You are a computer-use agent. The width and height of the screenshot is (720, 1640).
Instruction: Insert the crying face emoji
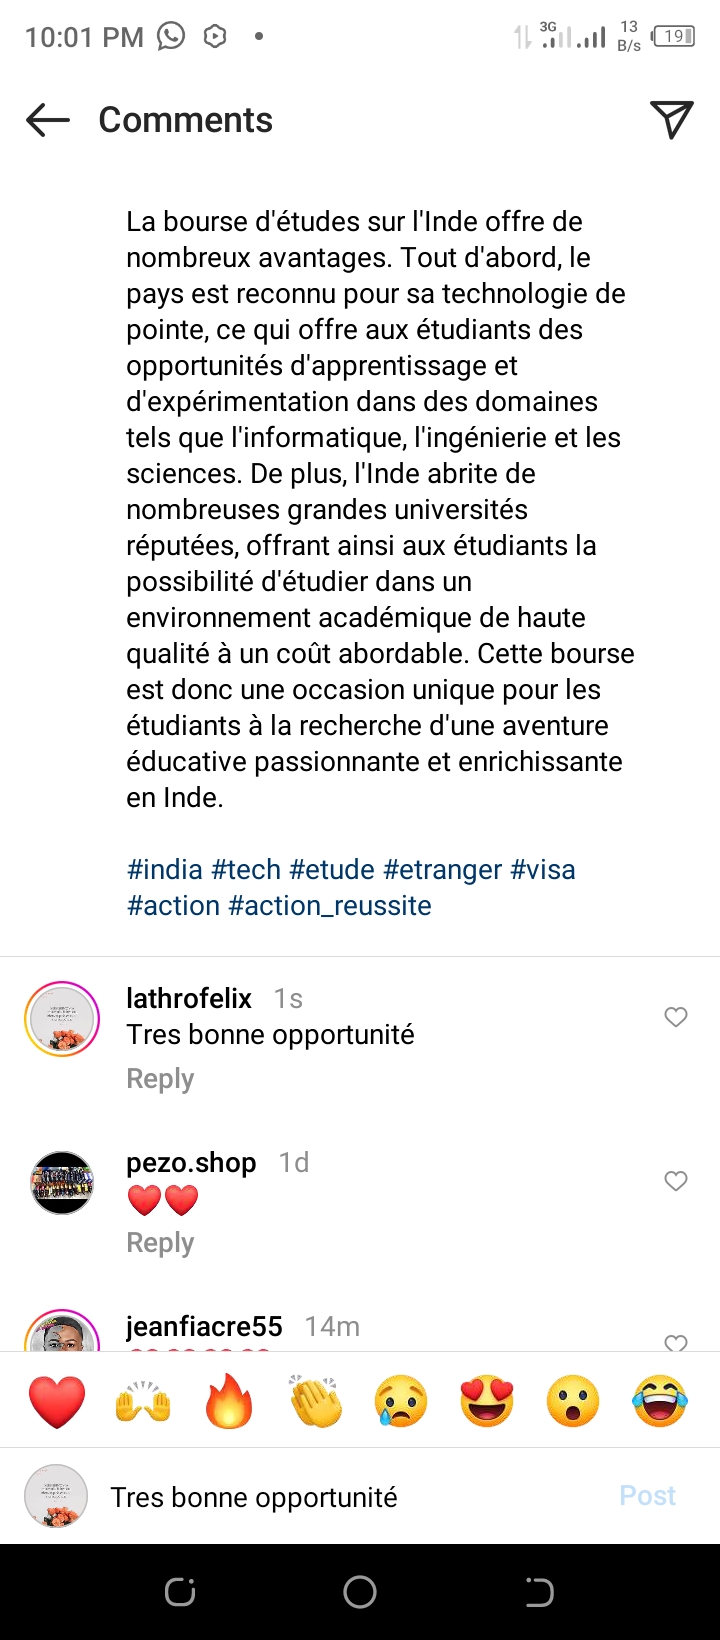[x=401, y=1400]
